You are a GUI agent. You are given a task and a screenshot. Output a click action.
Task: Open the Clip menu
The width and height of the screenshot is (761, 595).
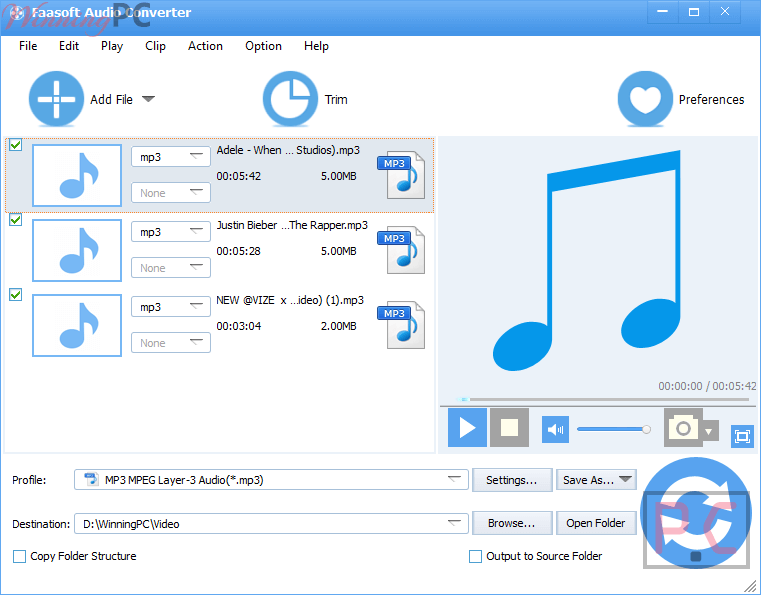155,46
